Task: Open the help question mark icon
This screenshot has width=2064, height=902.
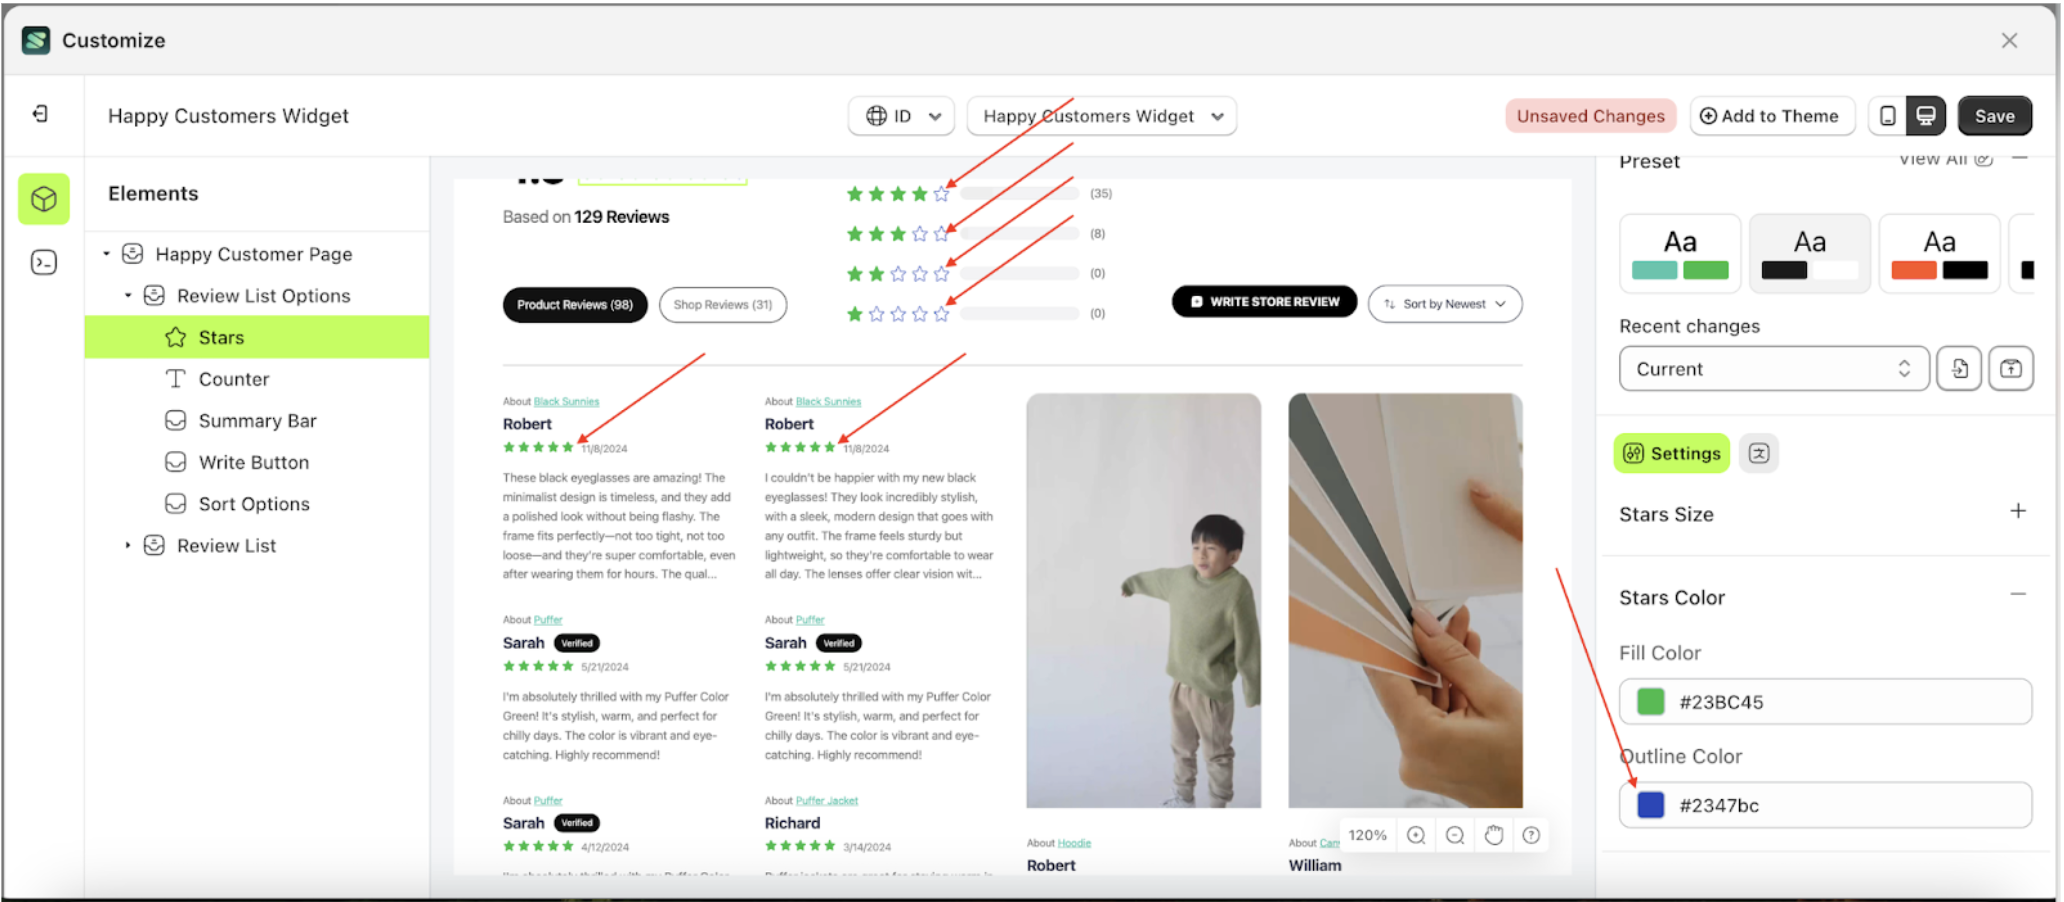Action: point(1531,836)
